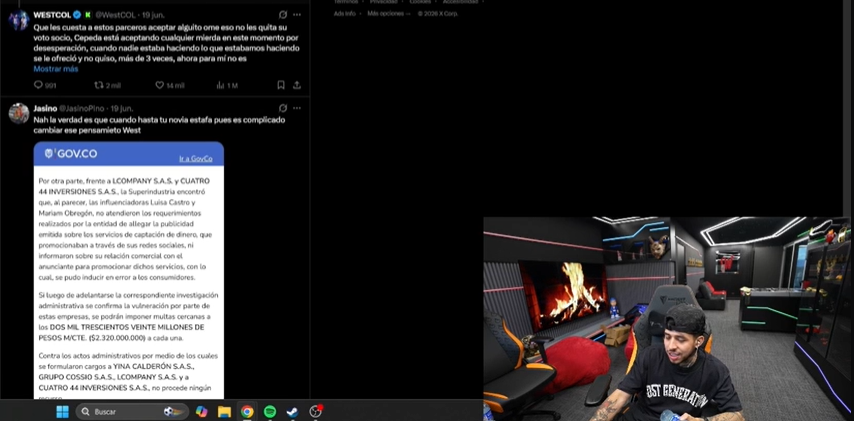This screenshot has width=854, height=421.
Task: Click Ir a GovCo link in the image
Action: (x=196, y=158)
